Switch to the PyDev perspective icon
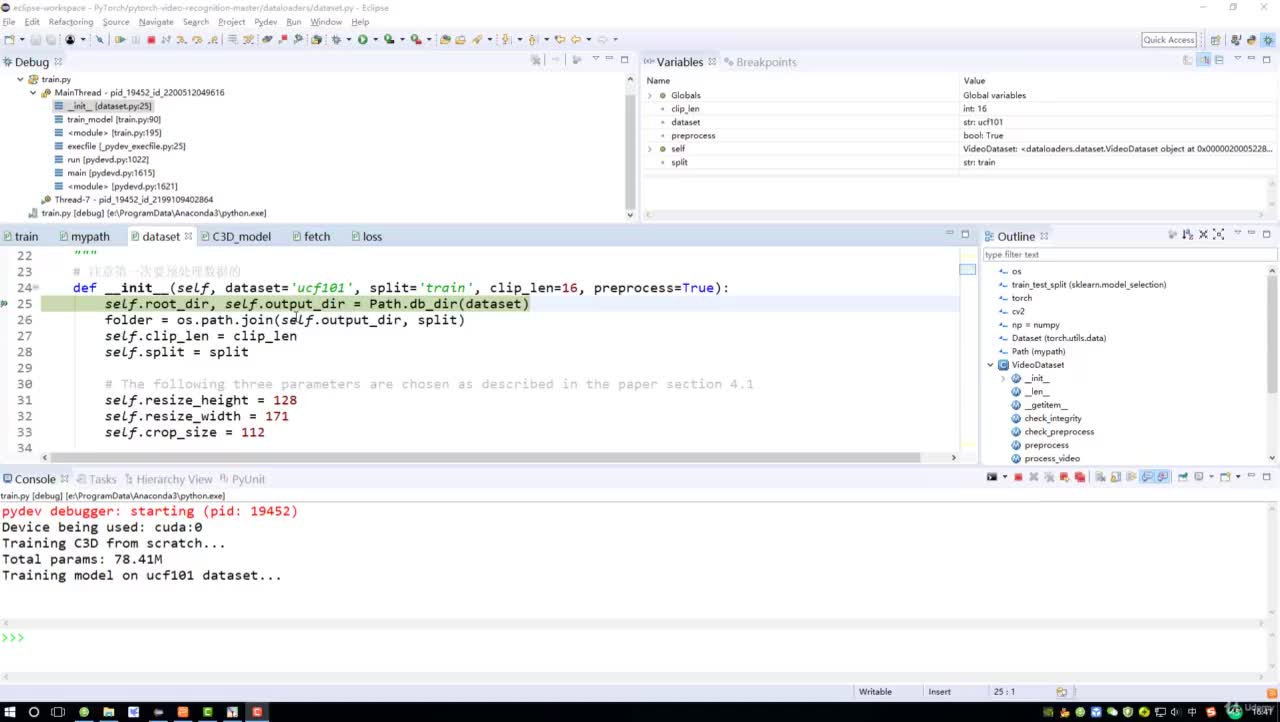The height and width of the screenshot is (722, 1280). click(1251, 40)
